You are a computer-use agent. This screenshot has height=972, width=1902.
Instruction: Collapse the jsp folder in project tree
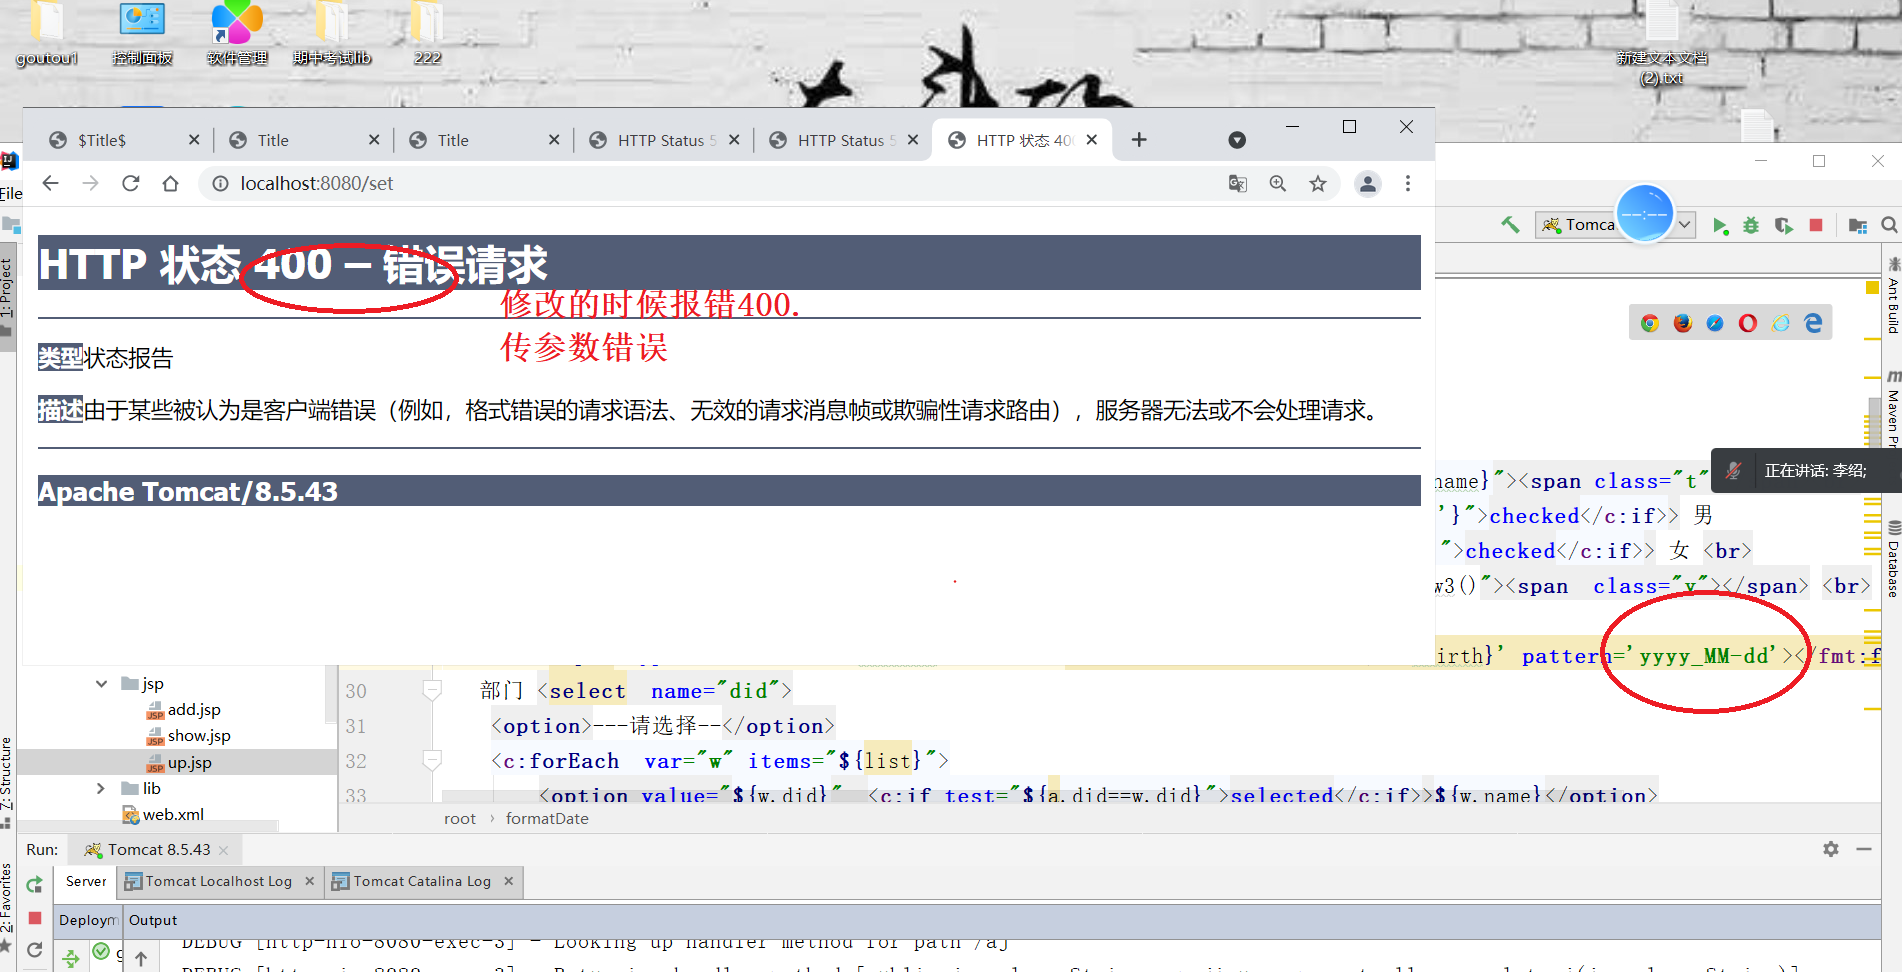coord(102,684)
